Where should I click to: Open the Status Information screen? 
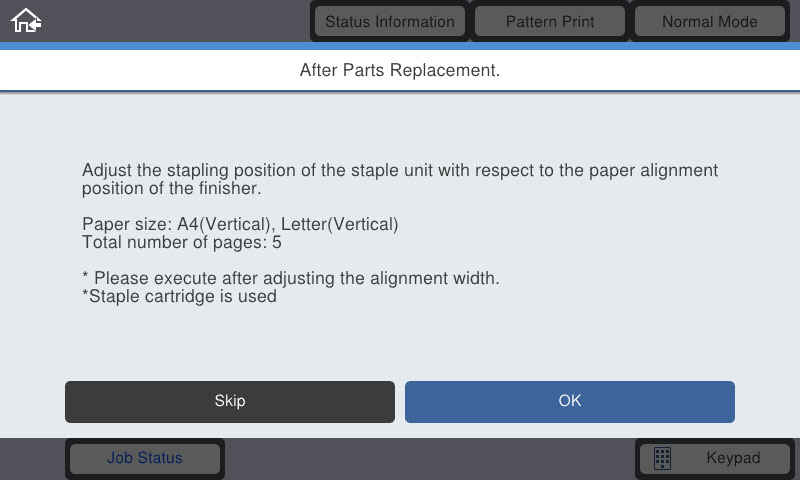(390, 21)
